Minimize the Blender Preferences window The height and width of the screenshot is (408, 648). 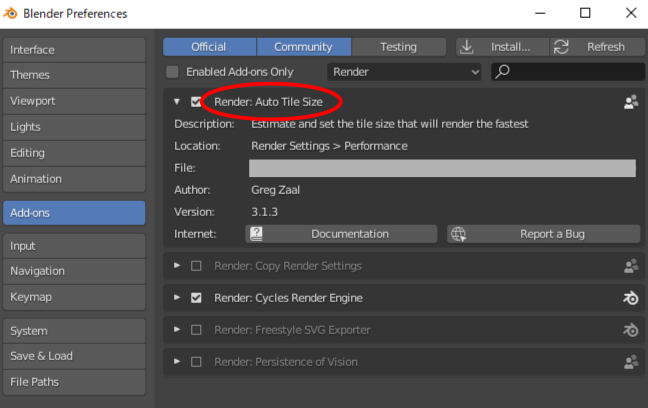[x=540, y=13]
